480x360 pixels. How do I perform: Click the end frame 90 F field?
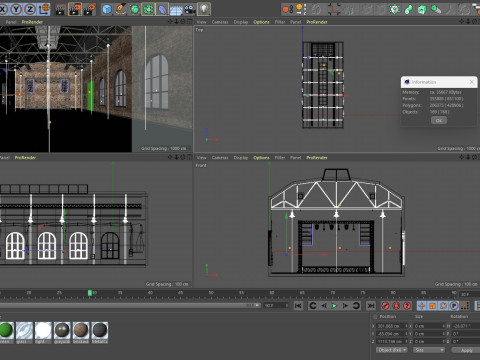point(276,305)
